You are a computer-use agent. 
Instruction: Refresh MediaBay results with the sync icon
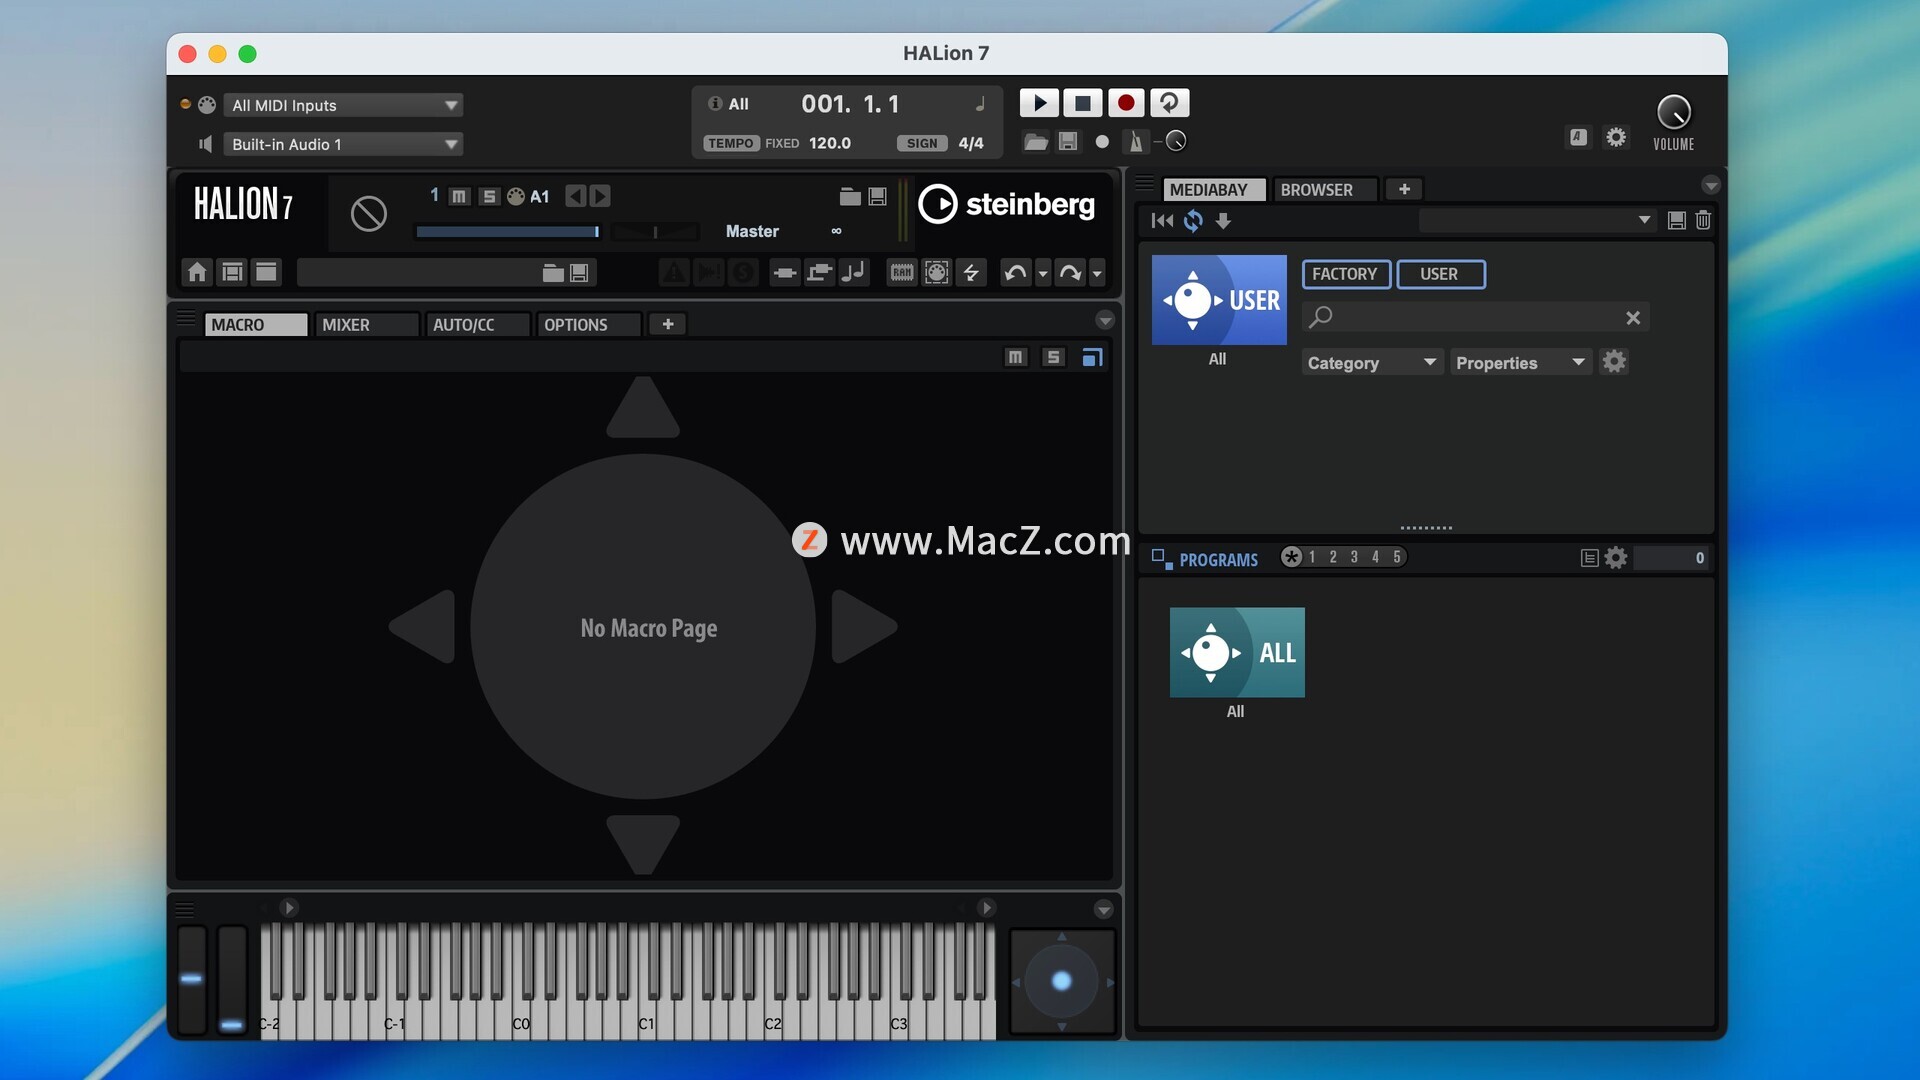[1193, 221]
